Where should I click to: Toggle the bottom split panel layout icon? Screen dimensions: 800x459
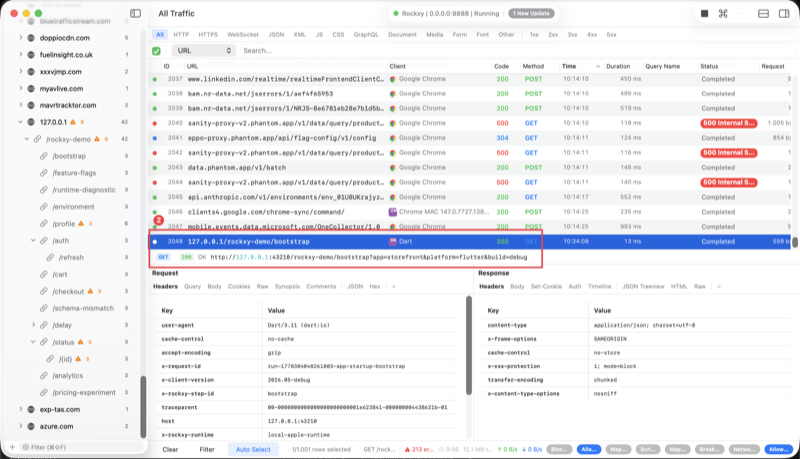coord(763,13)
